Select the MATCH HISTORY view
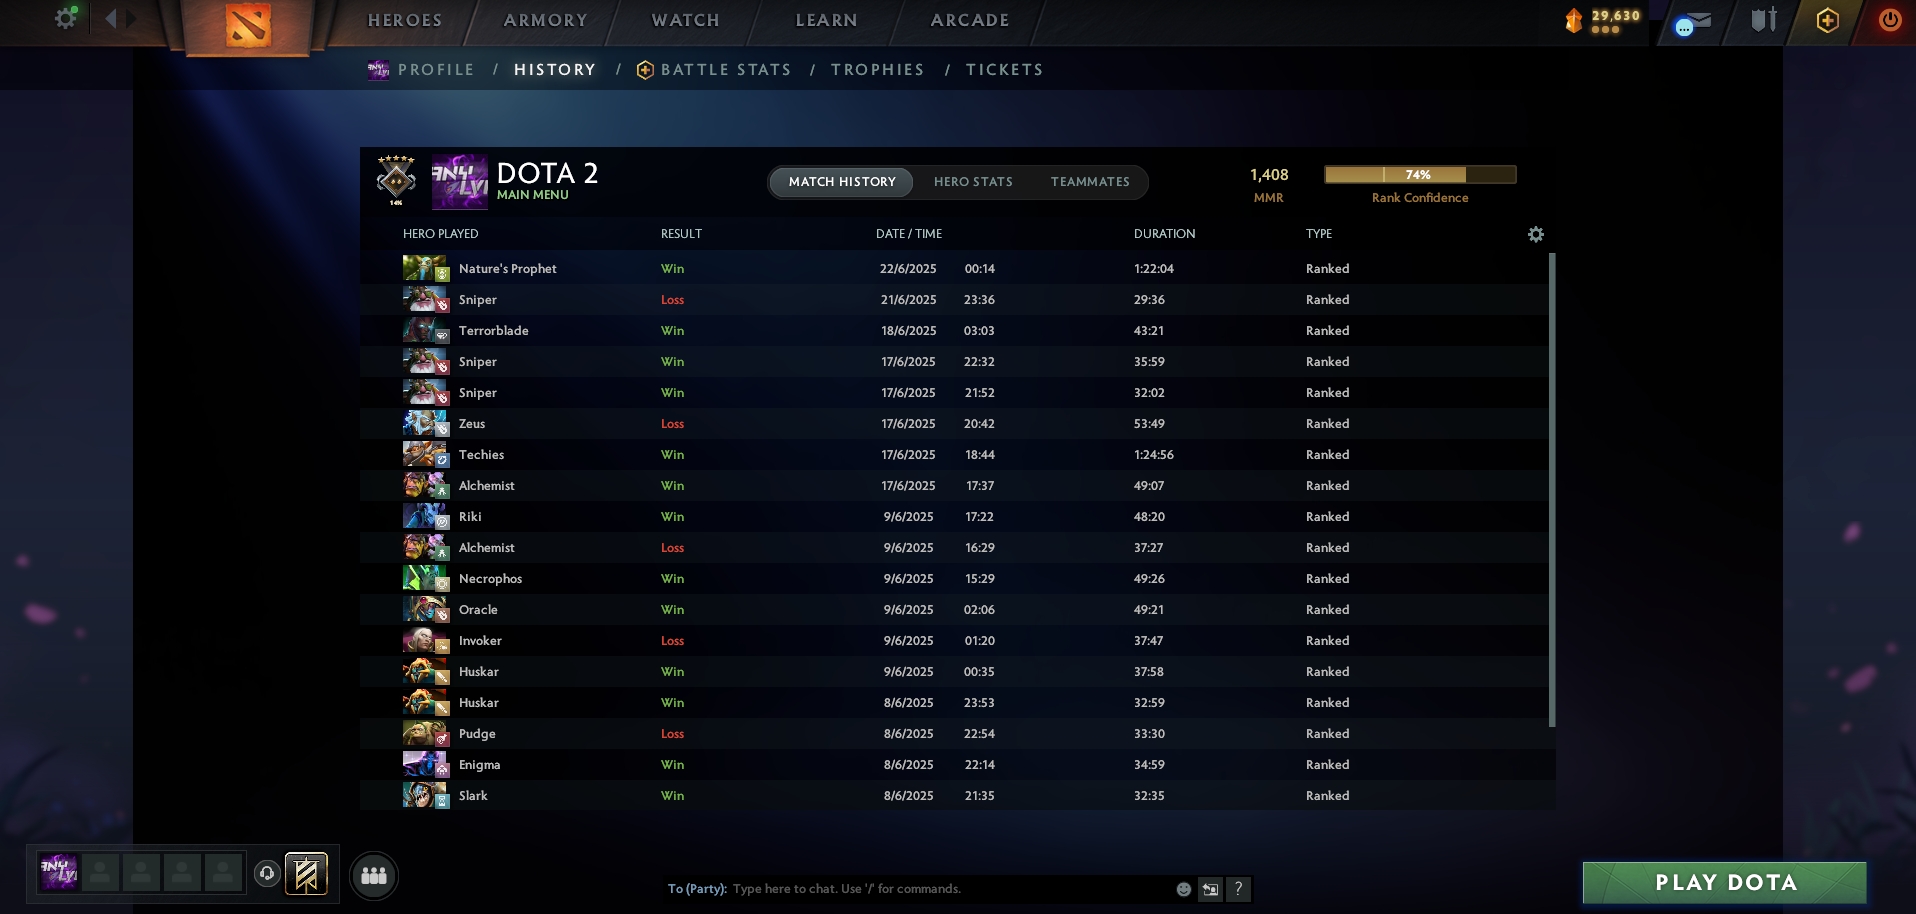 pos(842,181)
